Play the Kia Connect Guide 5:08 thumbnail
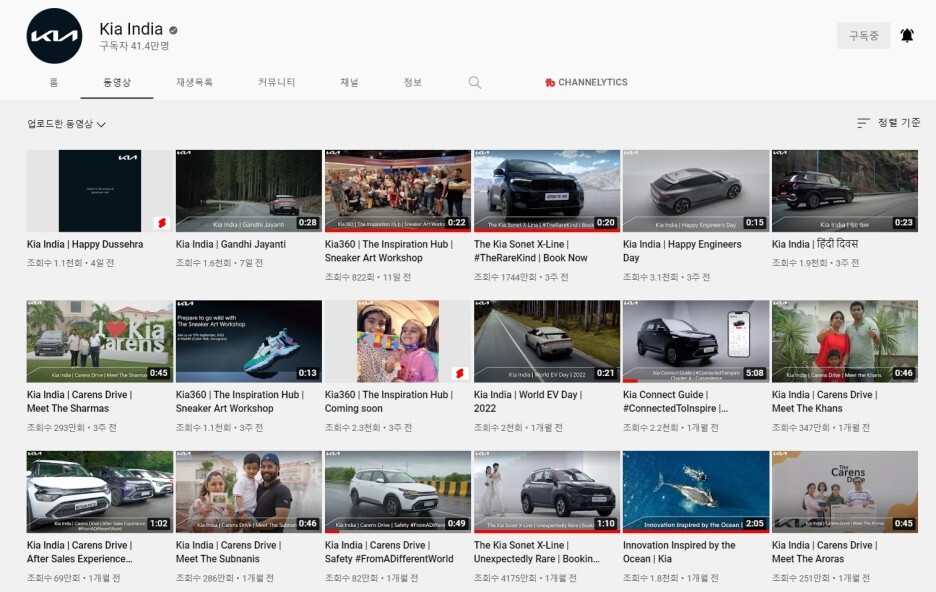Viewport: 936px width, 592px height. click(696, 341)
